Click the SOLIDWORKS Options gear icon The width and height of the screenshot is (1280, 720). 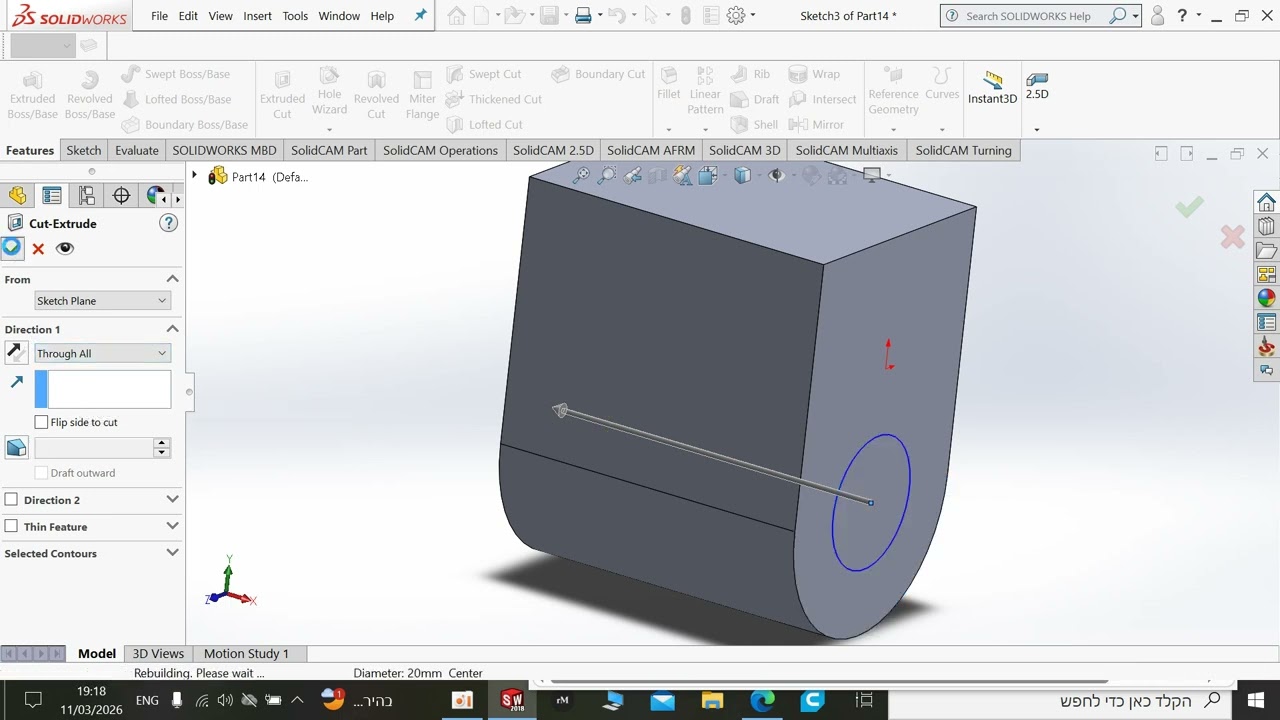coord(736,16)
